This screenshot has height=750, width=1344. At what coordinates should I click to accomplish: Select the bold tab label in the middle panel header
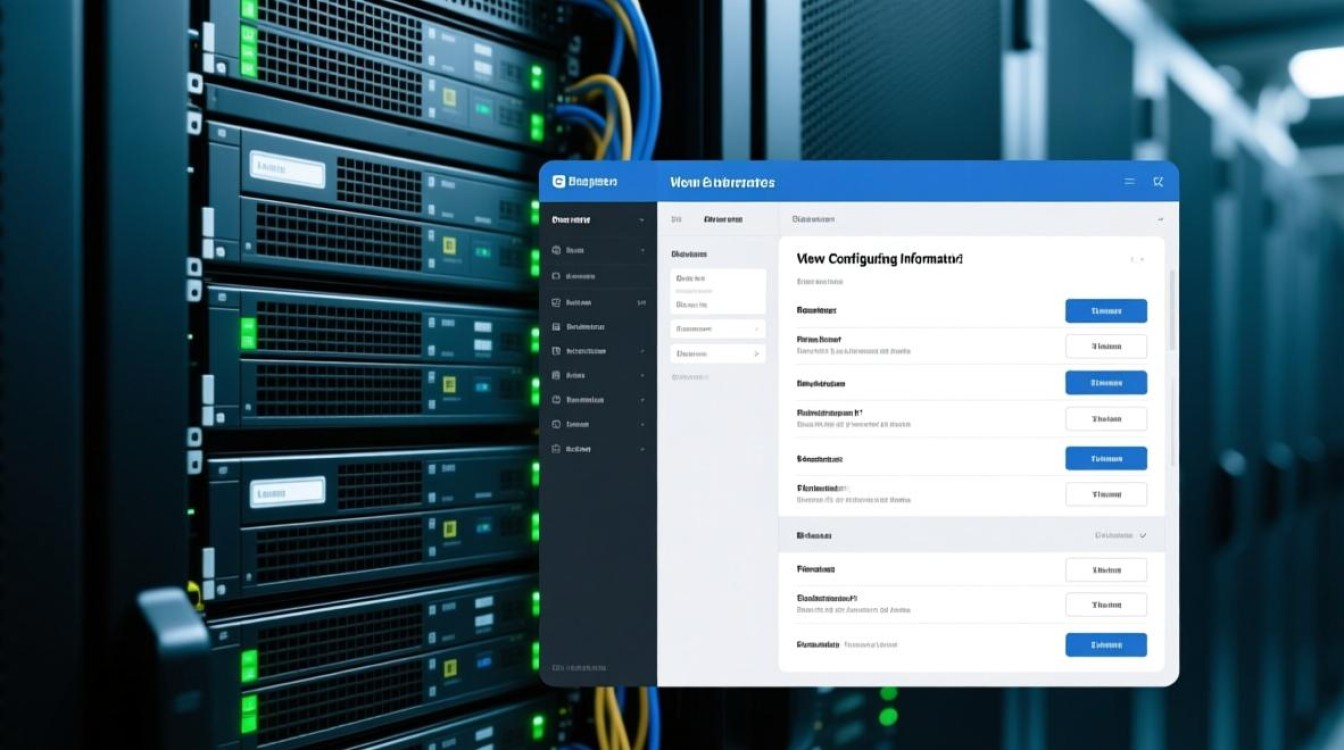coord(723,219)
